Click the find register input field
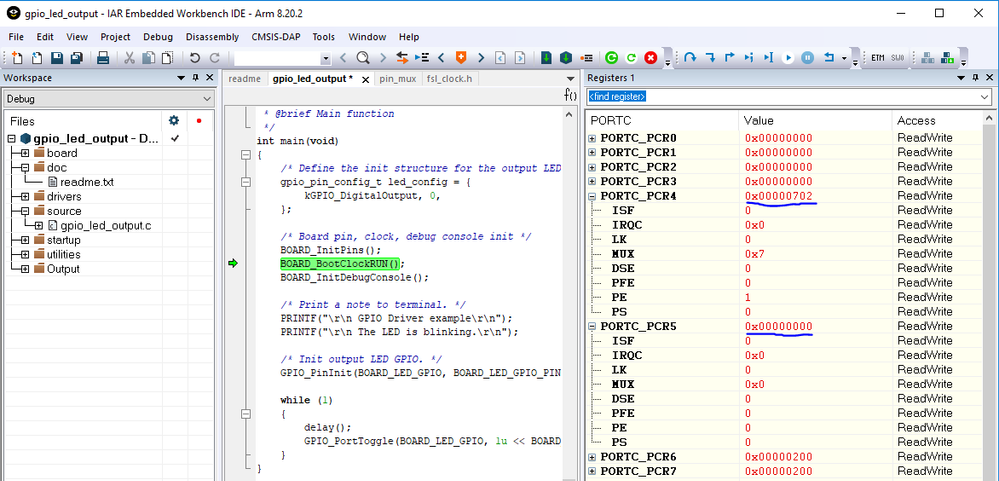This screenshot has height=481, width=999. tap(783, 97)
